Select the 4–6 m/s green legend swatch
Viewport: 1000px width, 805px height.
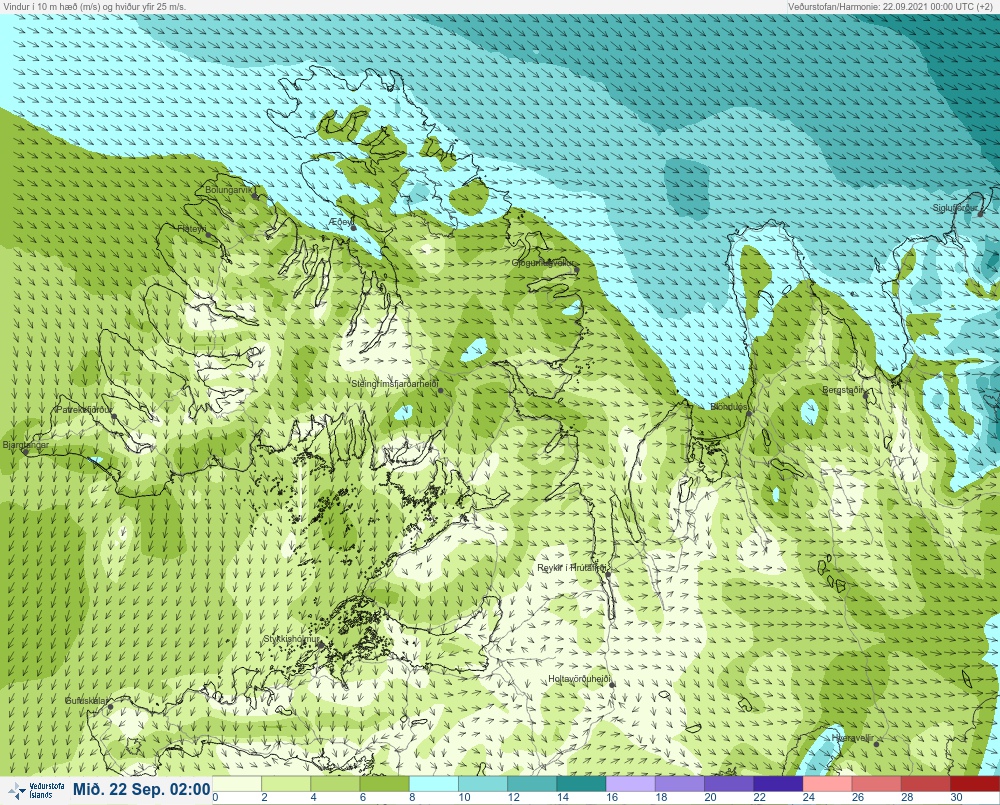tap(335, 784)
